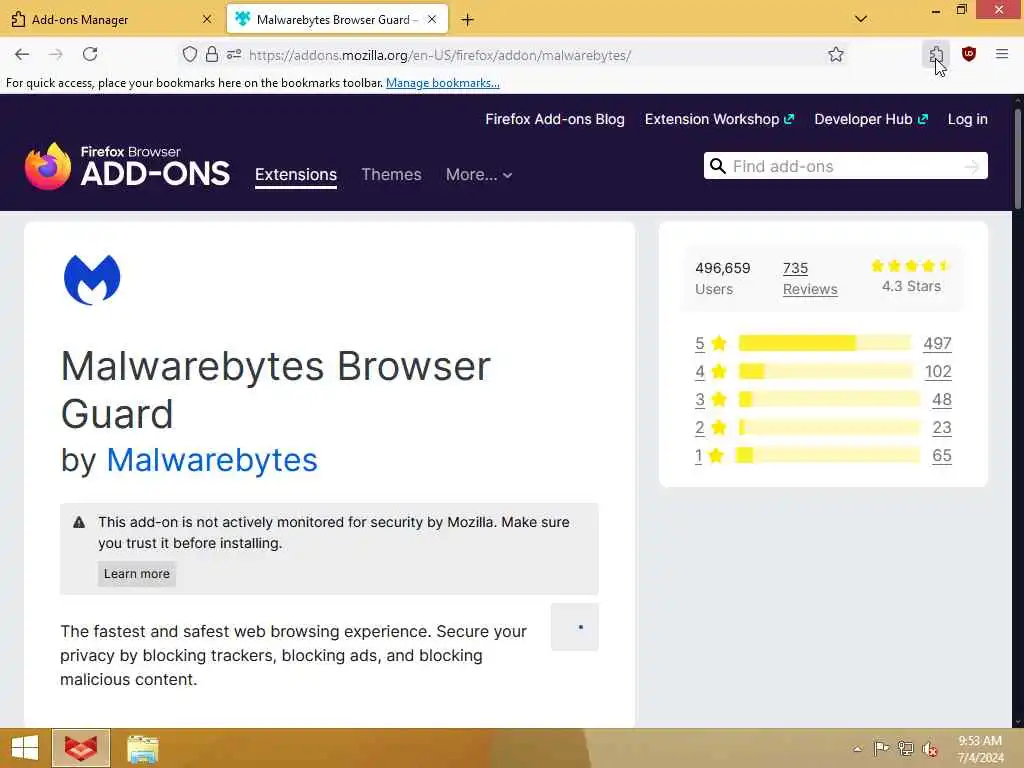Open the Extensions puzzle-piece toolbar button

tap(936, 55)
